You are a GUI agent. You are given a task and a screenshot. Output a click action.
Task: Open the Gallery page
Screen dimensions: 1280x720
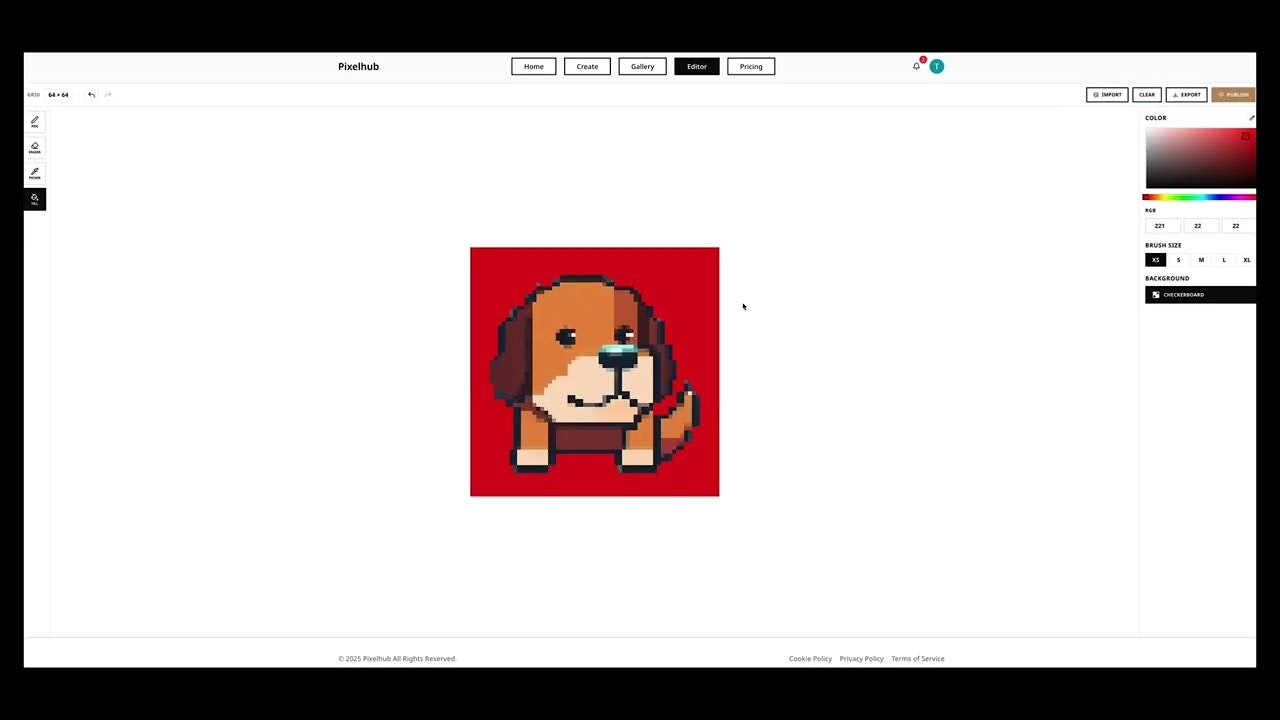point(642,66)
